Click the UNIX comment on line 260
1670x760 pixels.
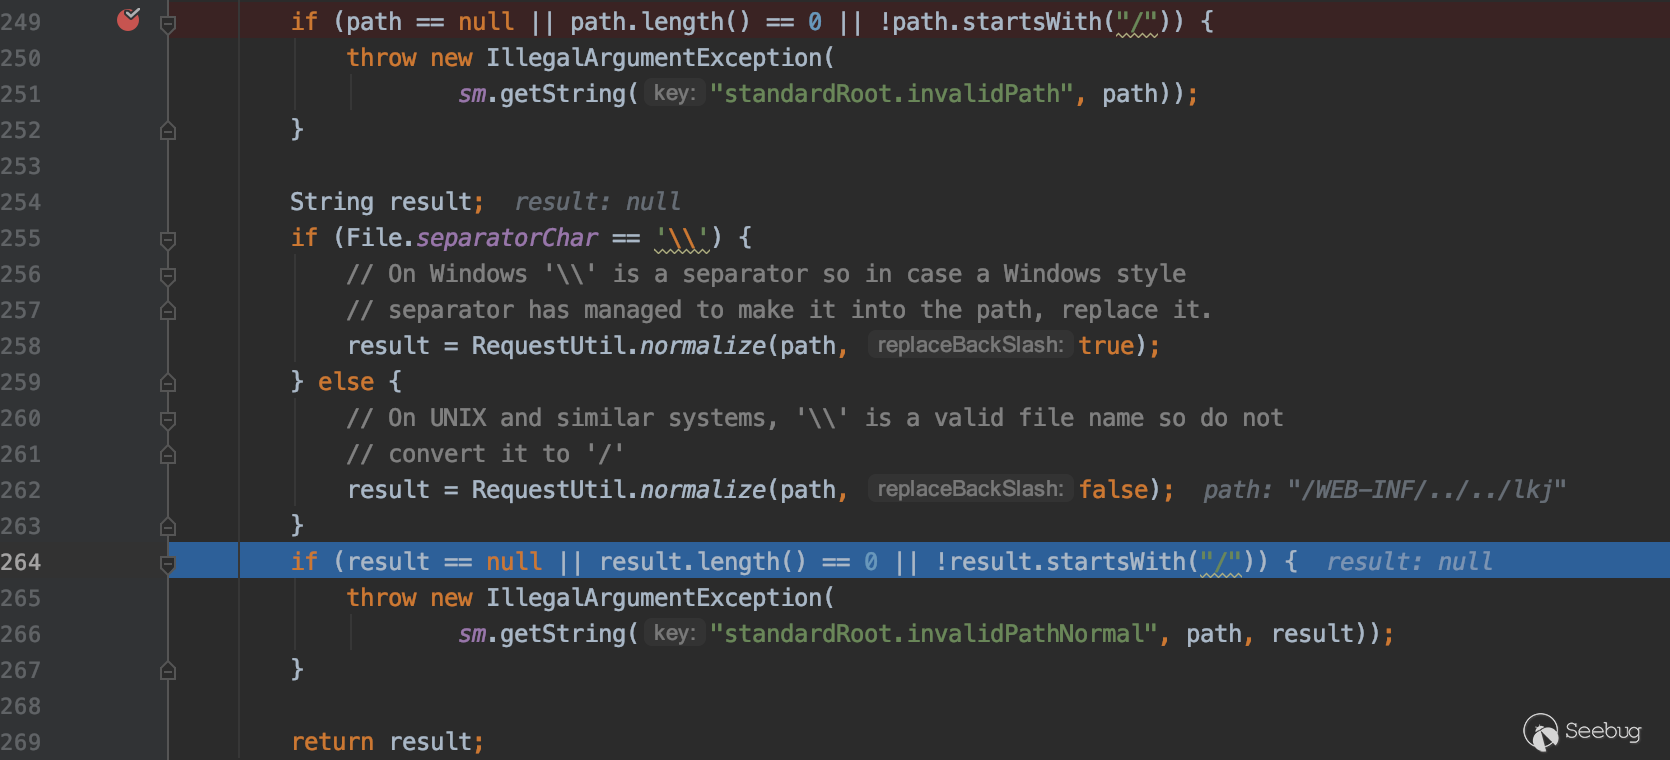pyautogui.click(x=815, y=418)
